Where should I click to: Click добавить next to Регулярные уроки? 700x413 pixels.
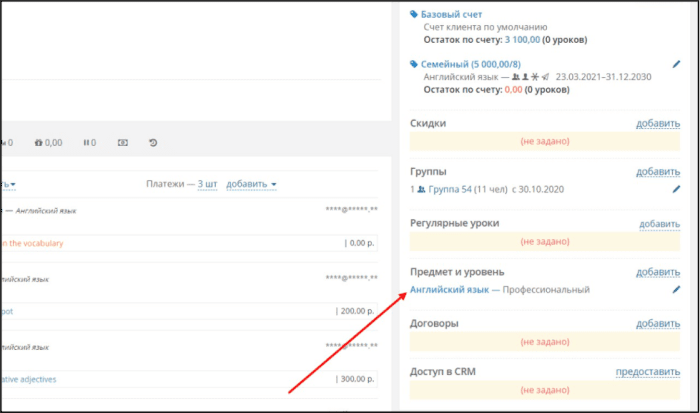[x=659, y=224]
